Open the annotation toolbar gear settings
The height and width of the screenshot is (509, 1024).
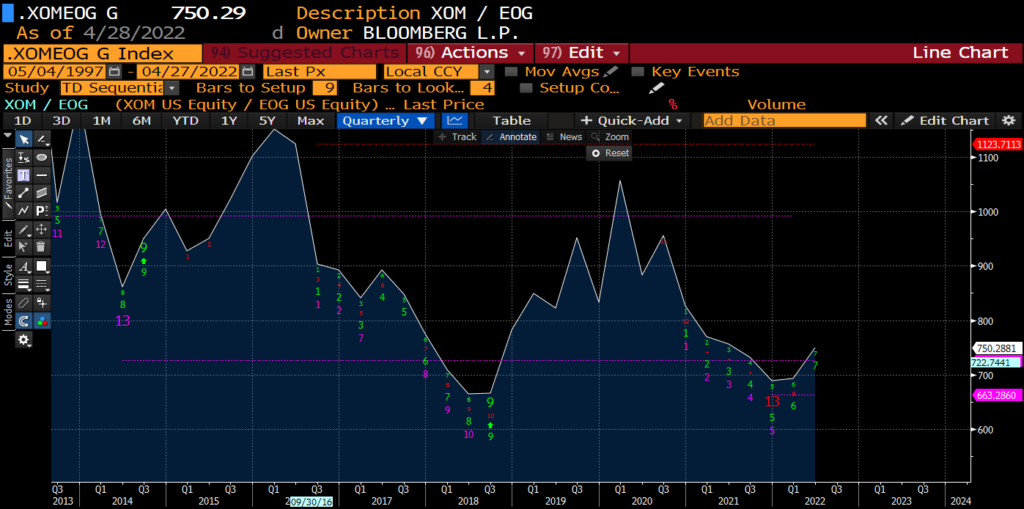tap(24, 340)
